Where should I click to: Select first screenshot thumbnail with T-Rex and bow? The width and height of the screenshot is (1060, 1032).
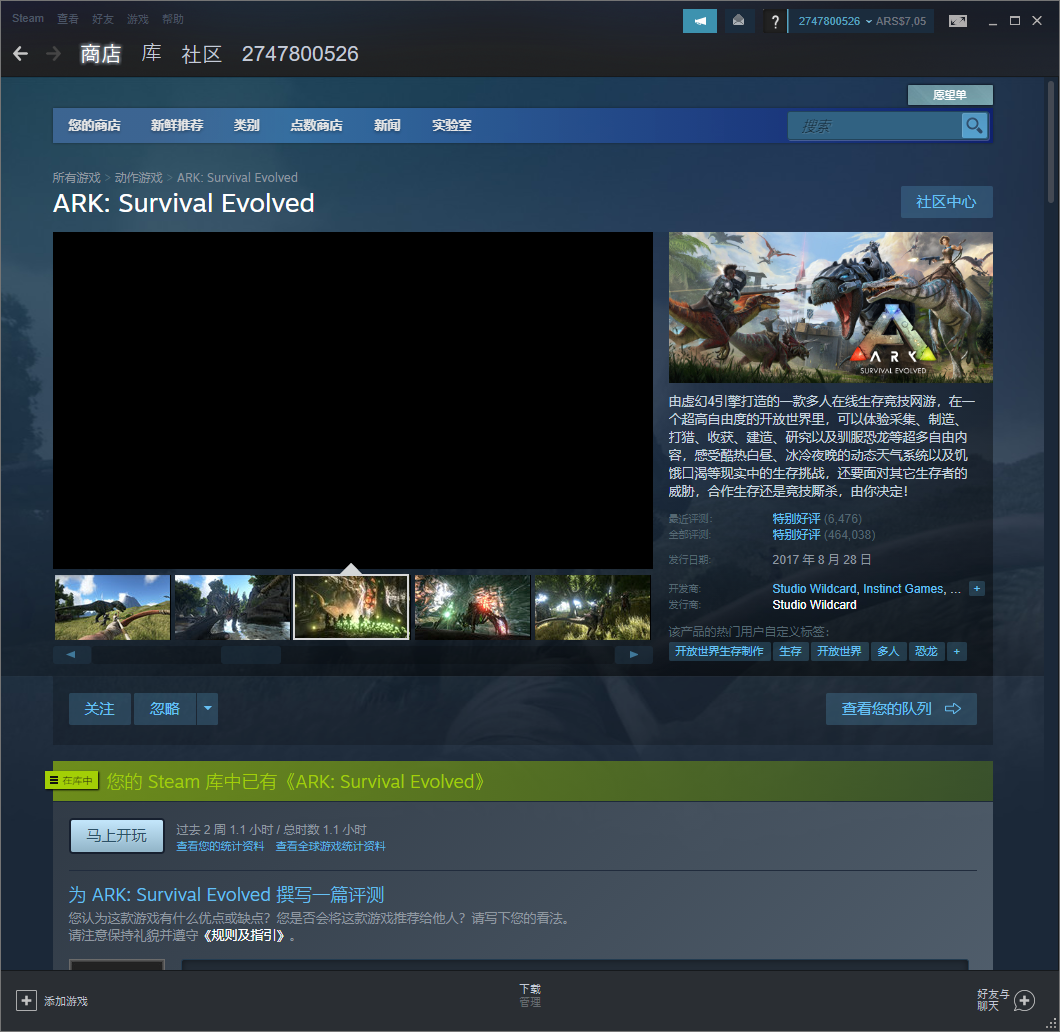pyautogui.click(x=112, y=607)
